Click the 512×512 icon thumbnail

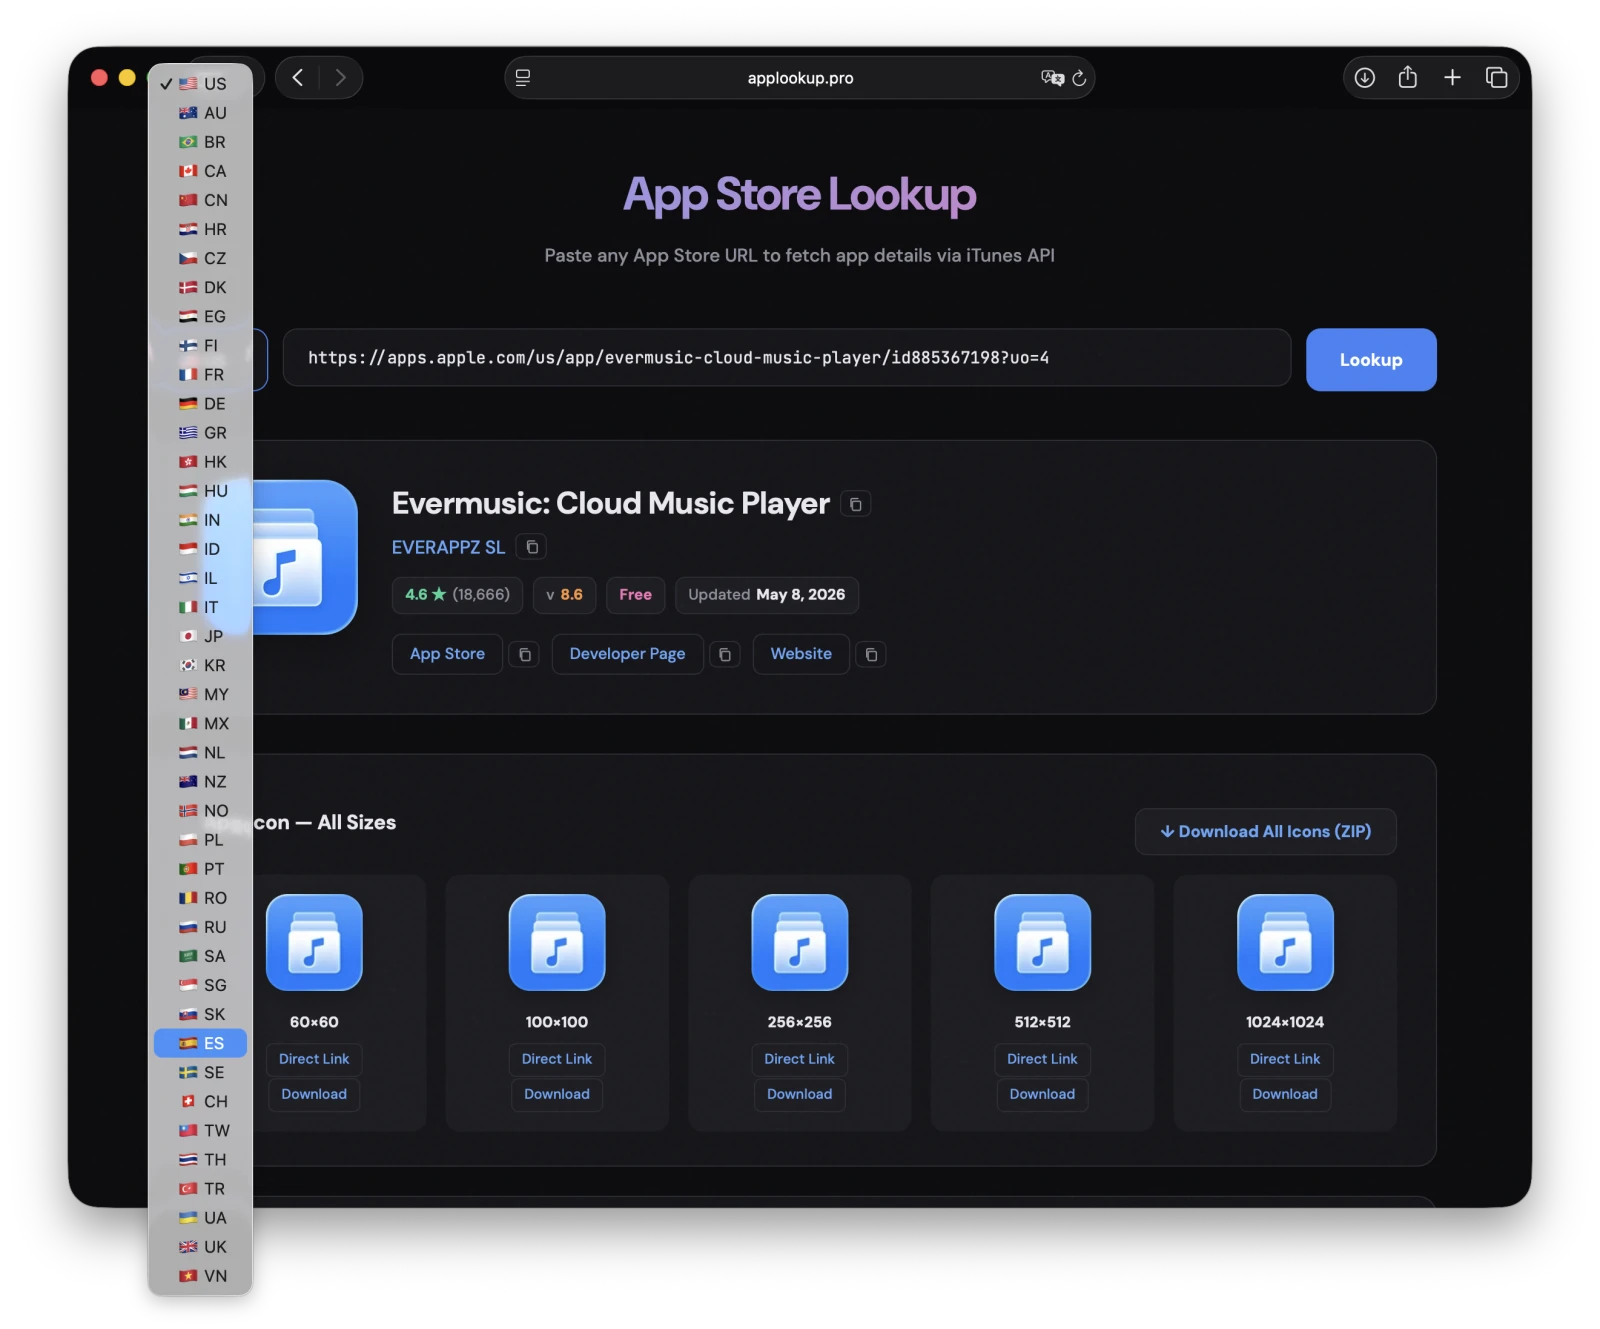pos(1043,942)
